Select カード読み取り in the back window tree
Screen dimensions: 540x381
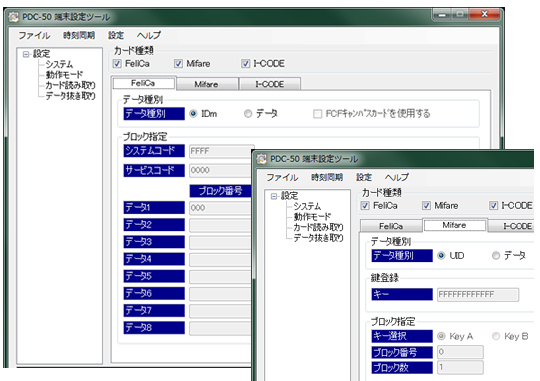pyautogui.click(x=70, y=85)
